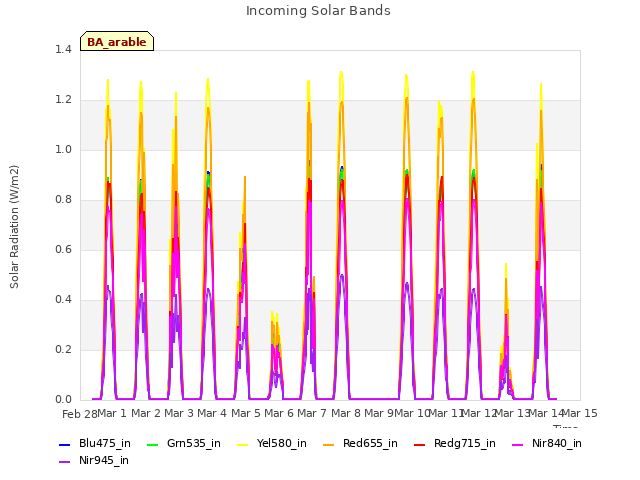Click the BA_arable annotation label

click(117, 41)
